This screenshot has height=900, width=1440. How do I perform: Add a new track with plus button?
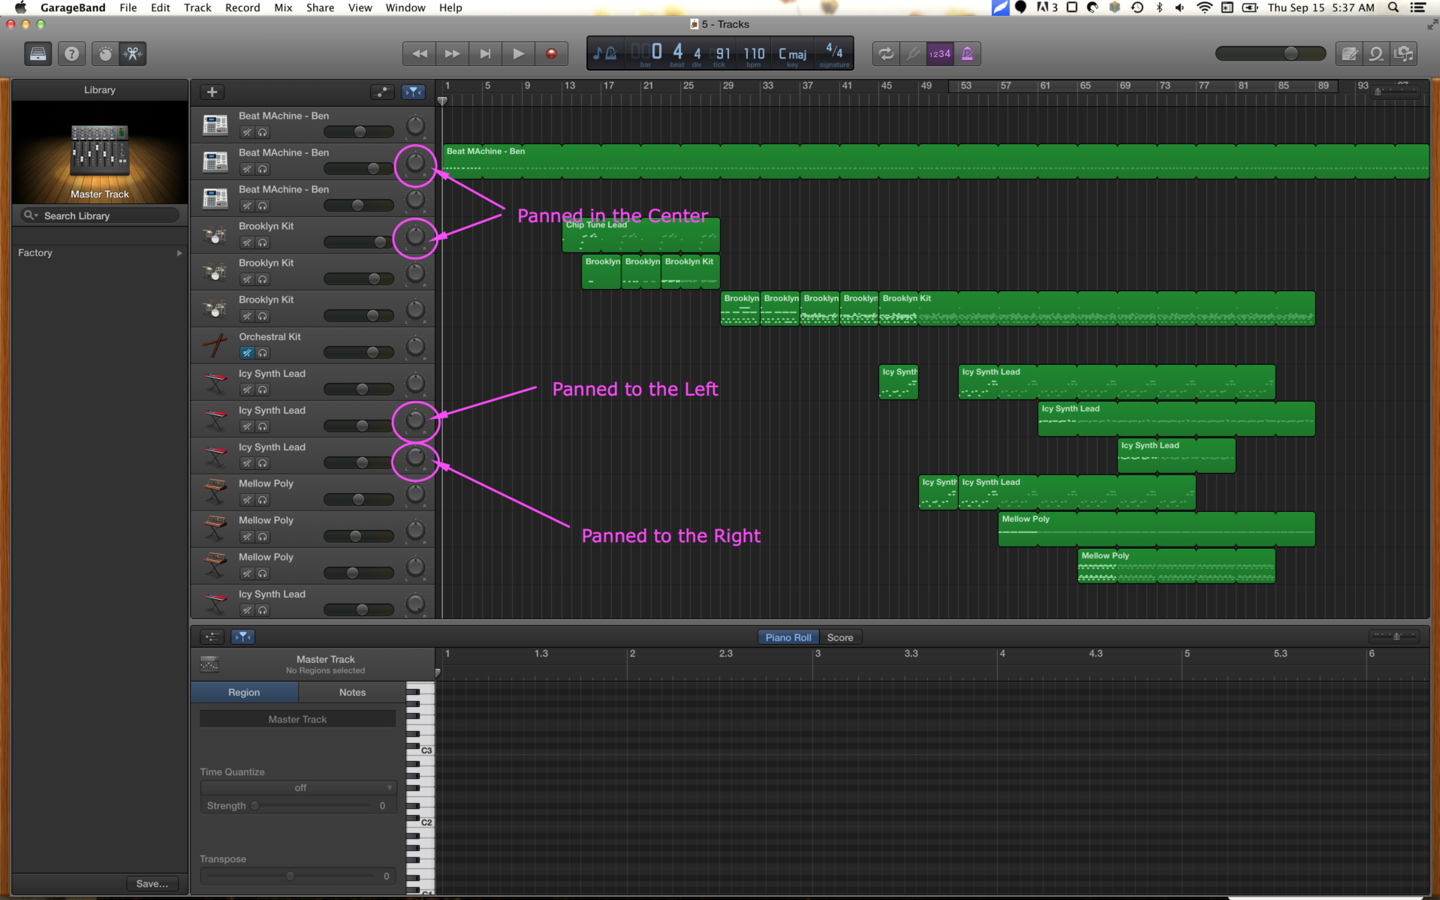click(212, 92)
